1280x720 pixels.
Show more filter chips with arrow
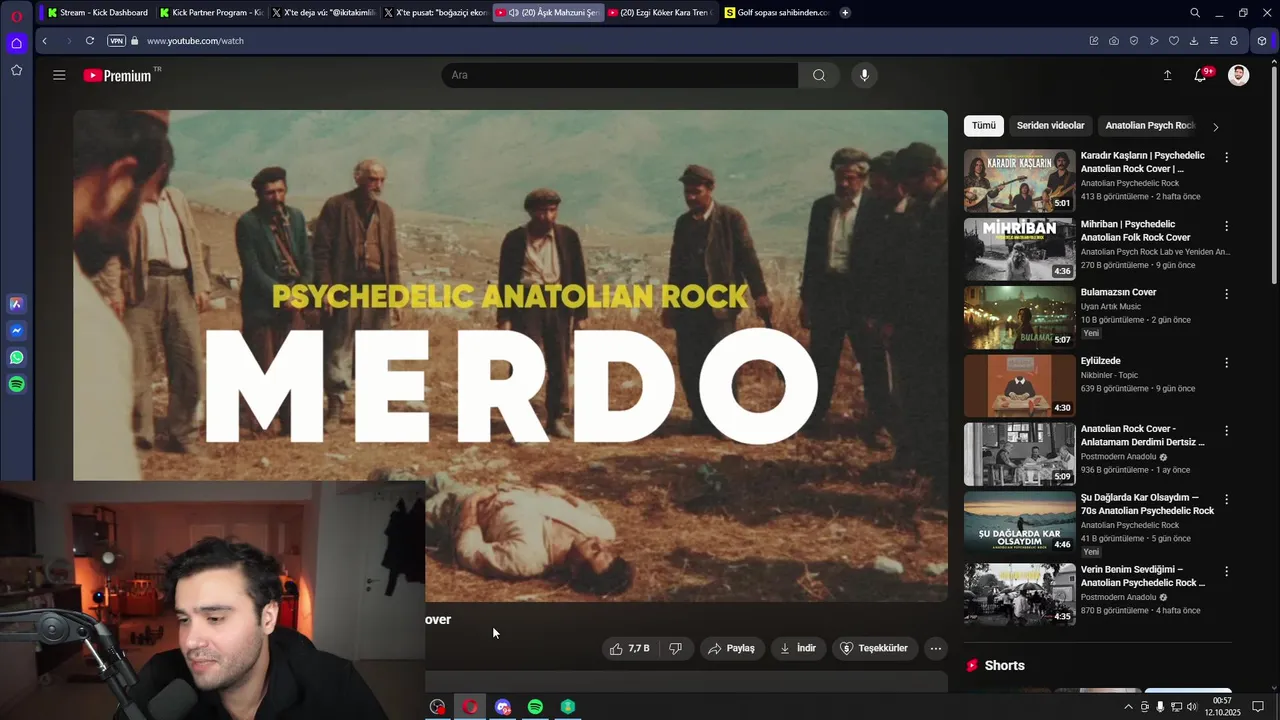[1215, 127]
